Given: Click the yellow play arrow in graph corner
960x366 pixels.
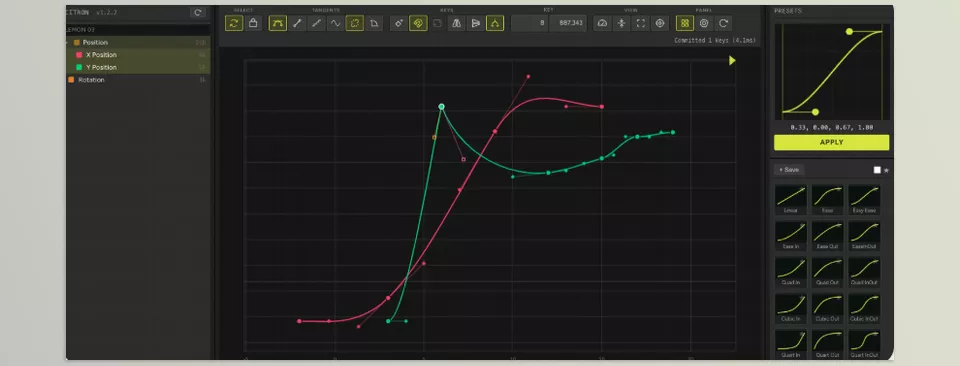Looking at the screenshot, I should 732,61.
